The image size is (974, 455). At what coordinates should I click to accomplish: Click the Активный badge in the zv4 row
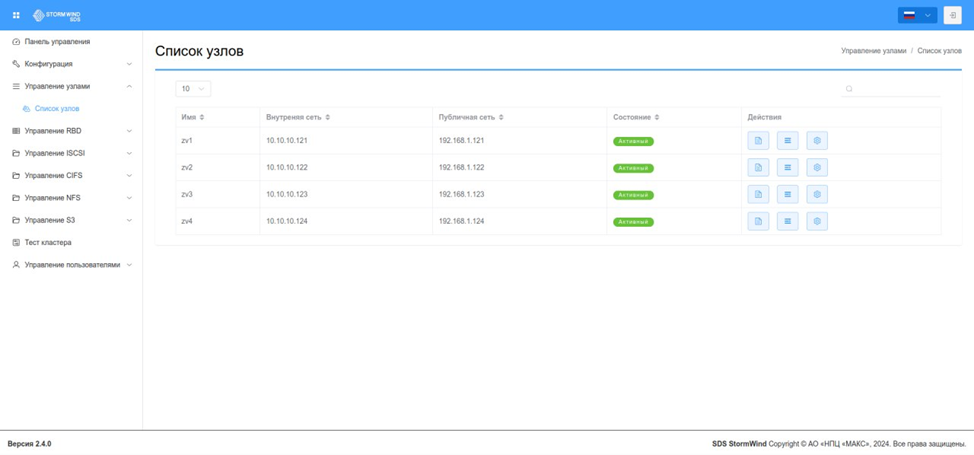pyautogui.click(x=634, y=222)
